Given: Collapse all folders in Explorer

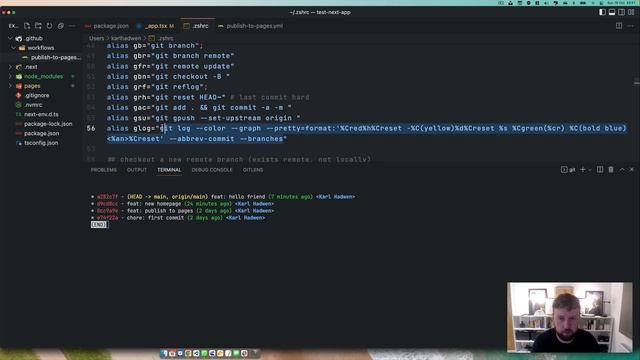Looking at the screenshot, I should 61,26.
